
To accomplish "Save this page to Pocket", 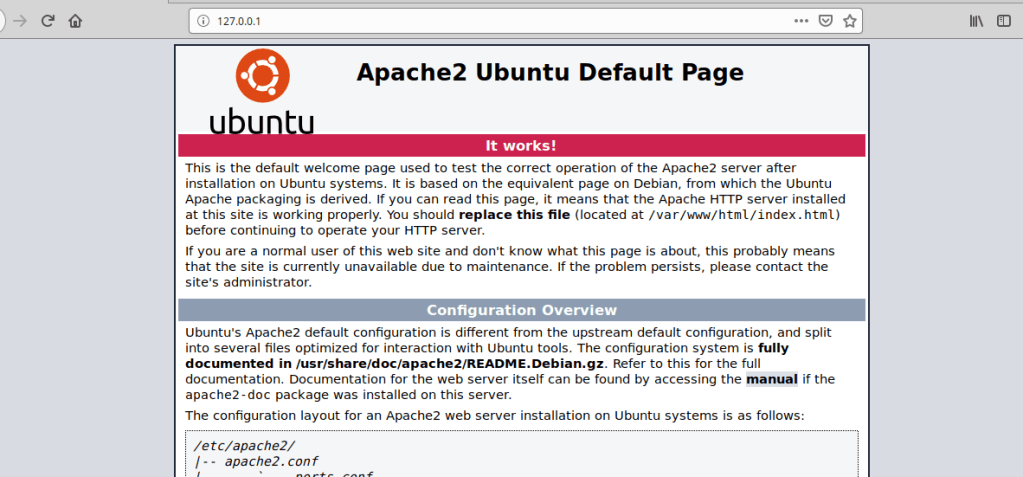I will point(826,20).
